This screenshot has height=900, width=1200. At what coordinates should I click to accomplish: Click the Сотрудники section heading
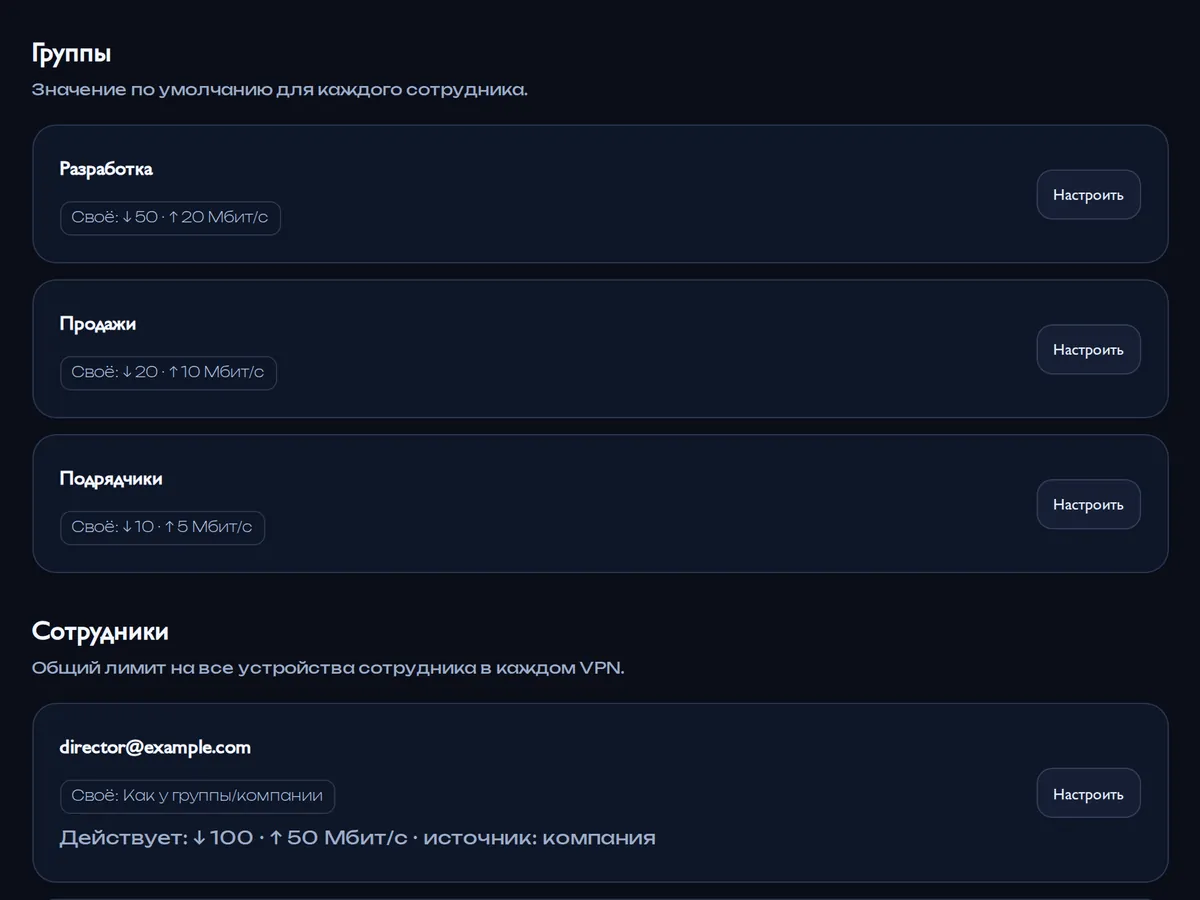(100, 631)
